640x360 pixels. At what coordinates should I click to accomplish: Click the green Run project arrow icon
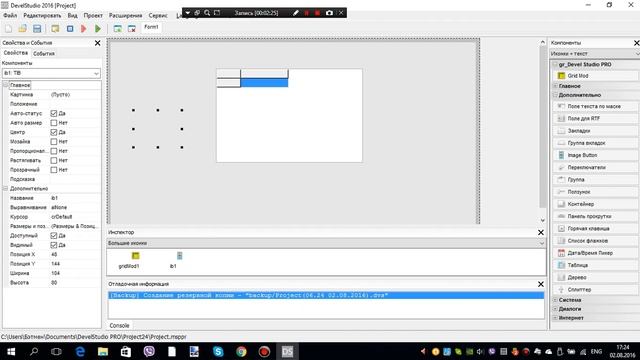click(x=98, y=29)
